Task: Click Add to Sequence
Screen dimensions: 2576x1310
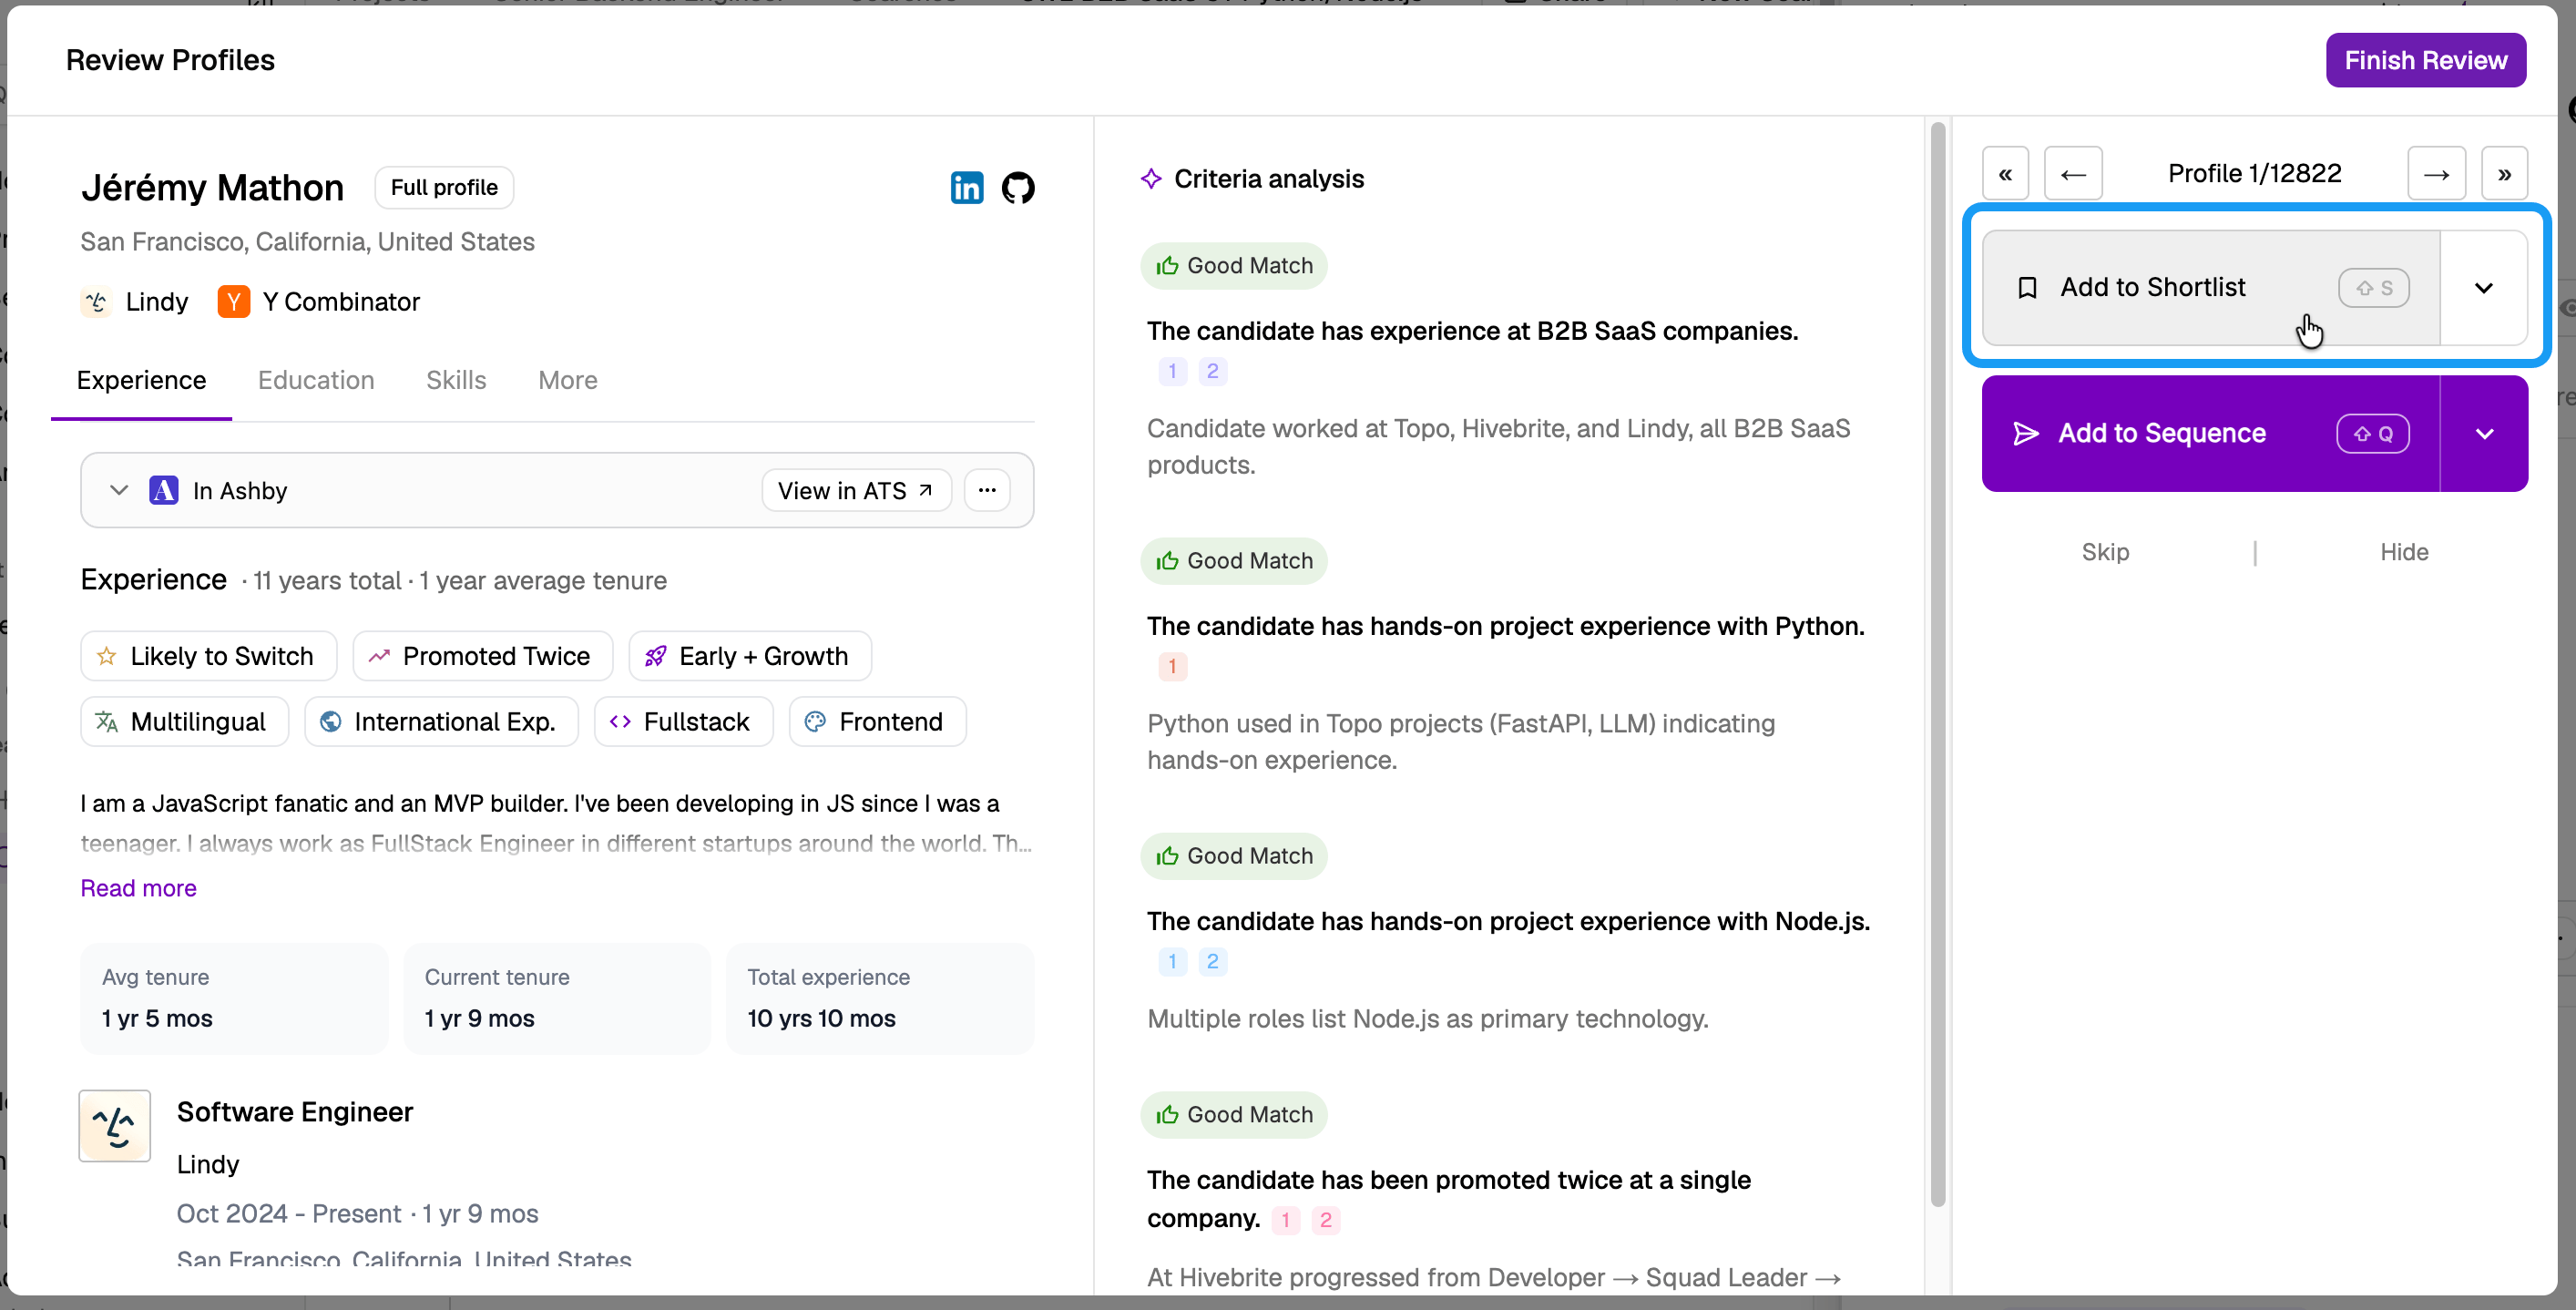Action: tap(2211, 434)
